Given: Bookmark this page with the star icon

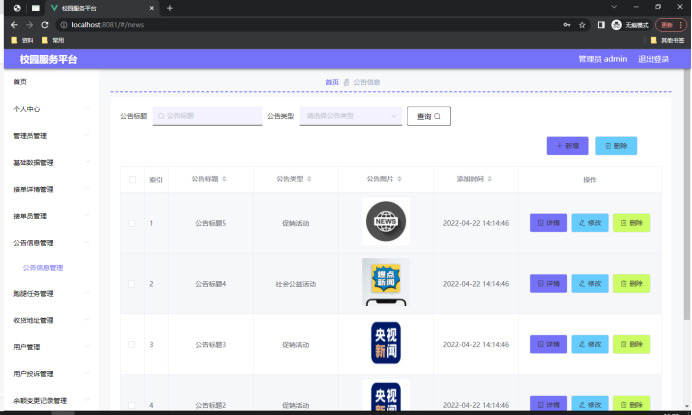Looking at the screenshot, I should 582,25.
